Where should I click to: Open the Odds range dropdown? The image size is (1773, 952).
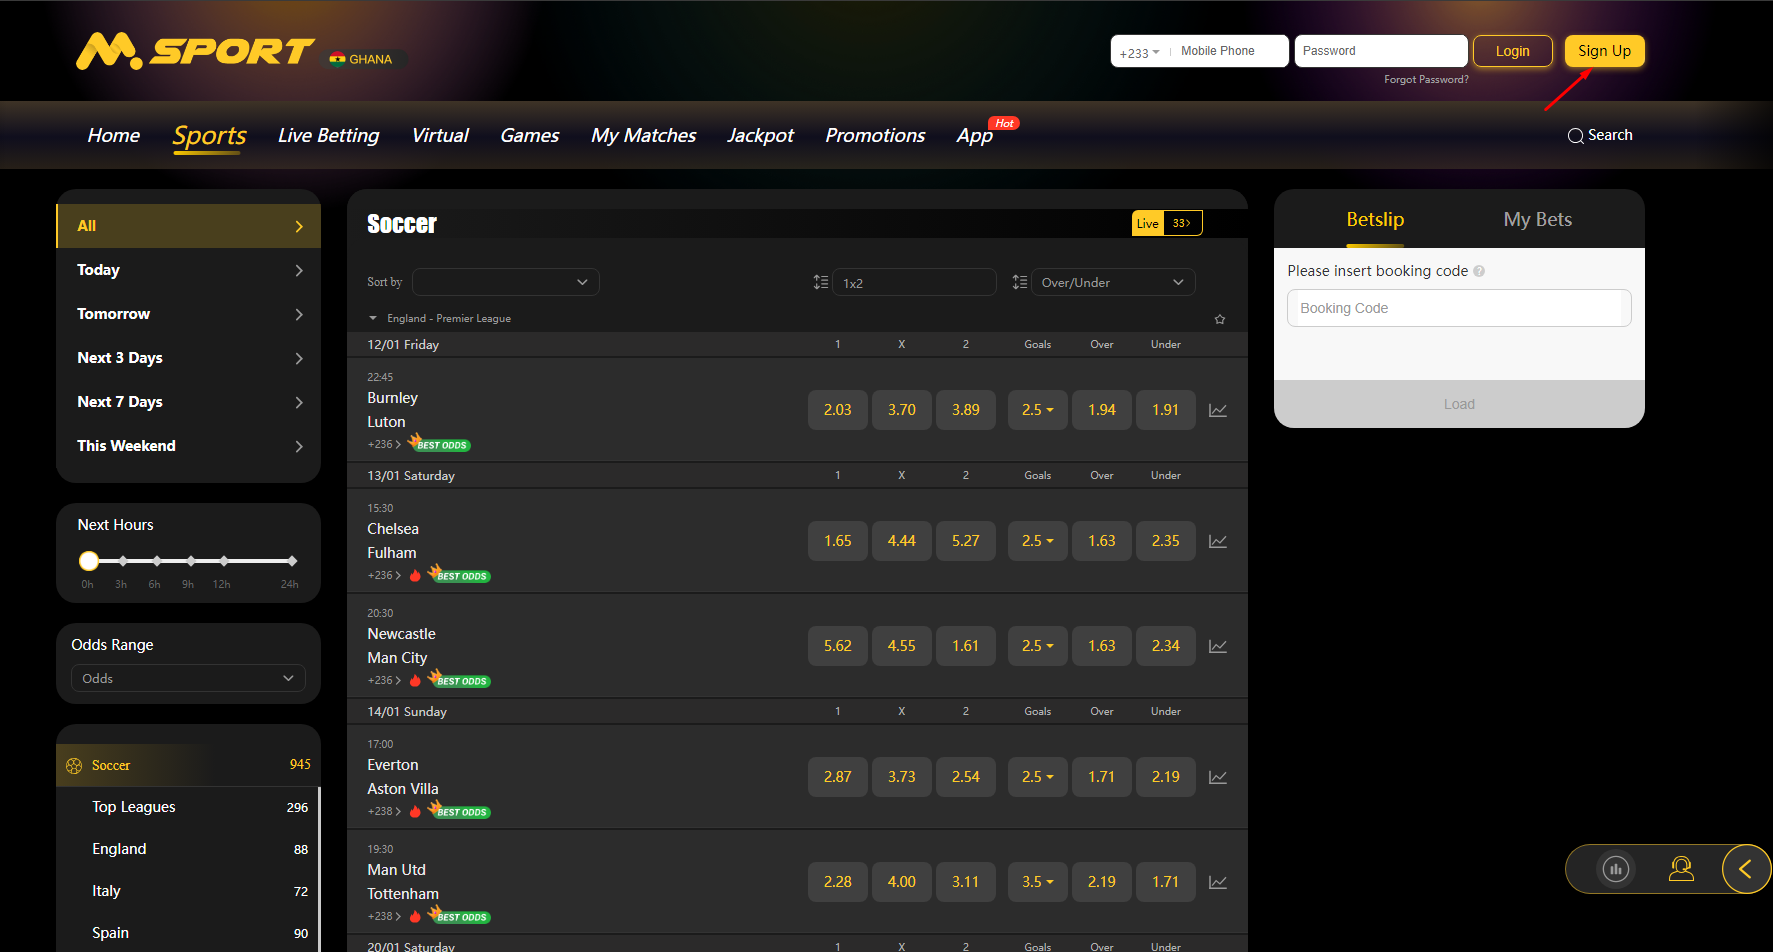(188, 678)
